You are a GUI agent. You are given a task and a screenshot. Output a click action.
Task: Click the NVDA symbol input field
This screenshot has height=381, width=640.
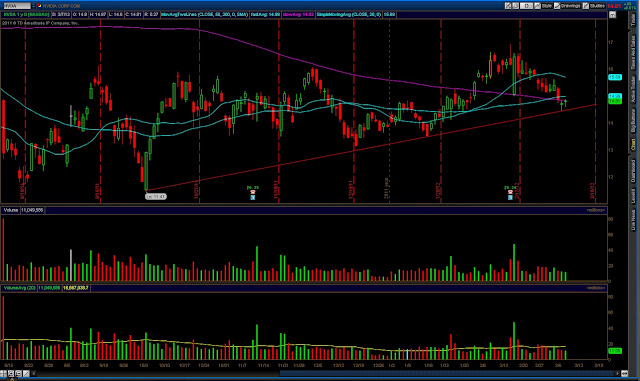coord(16,6)
